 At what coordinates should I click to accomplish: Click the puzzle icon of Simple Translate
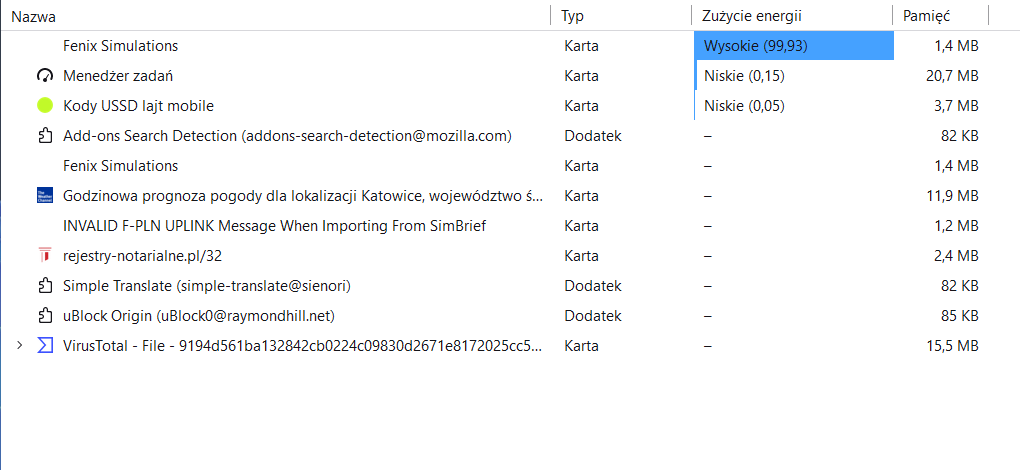point(45,285)
